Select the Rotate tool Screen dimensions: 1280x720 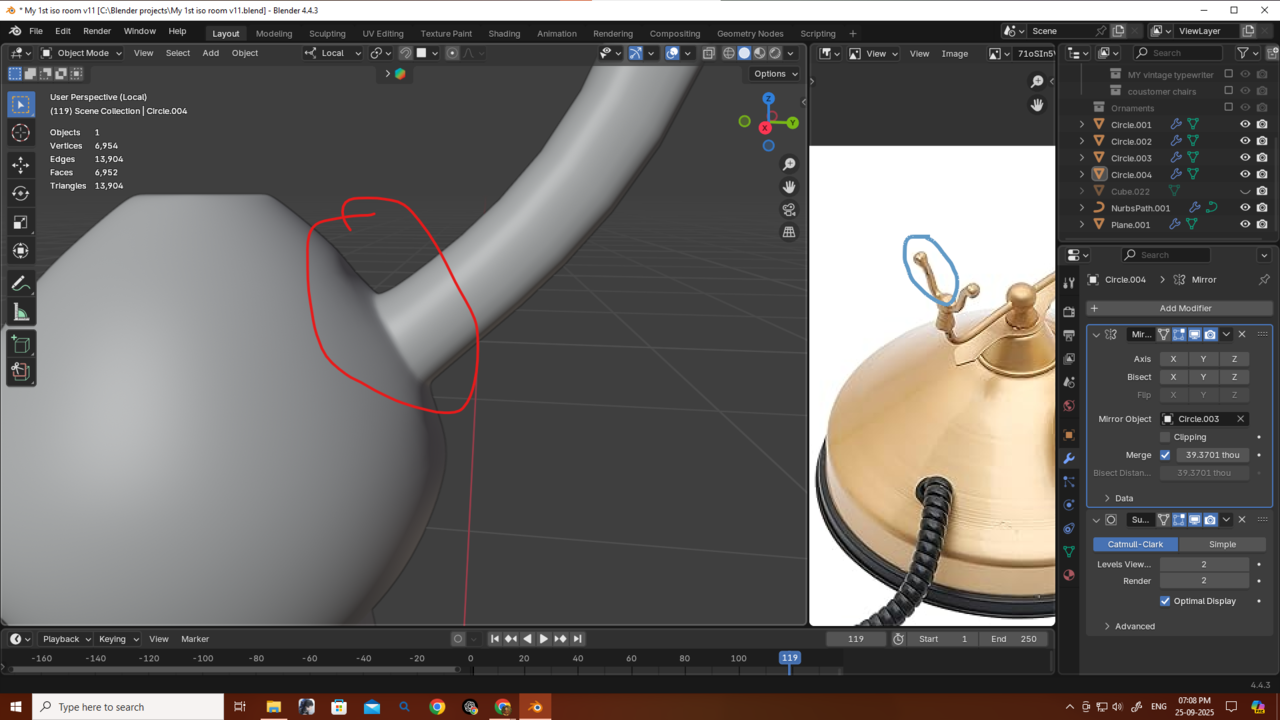(20, 193)
